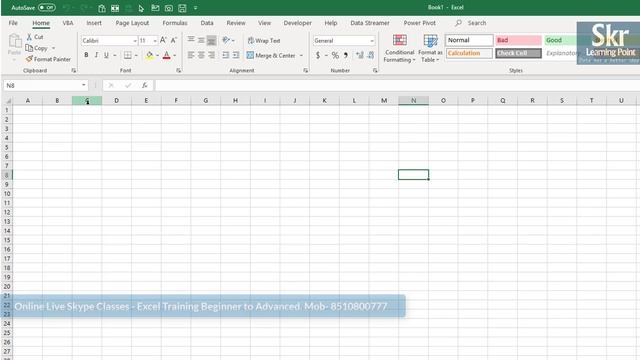The image size is (640, 360).
Task: Customize Quick Access Toolbar dropdown
Action: [196, 8]
